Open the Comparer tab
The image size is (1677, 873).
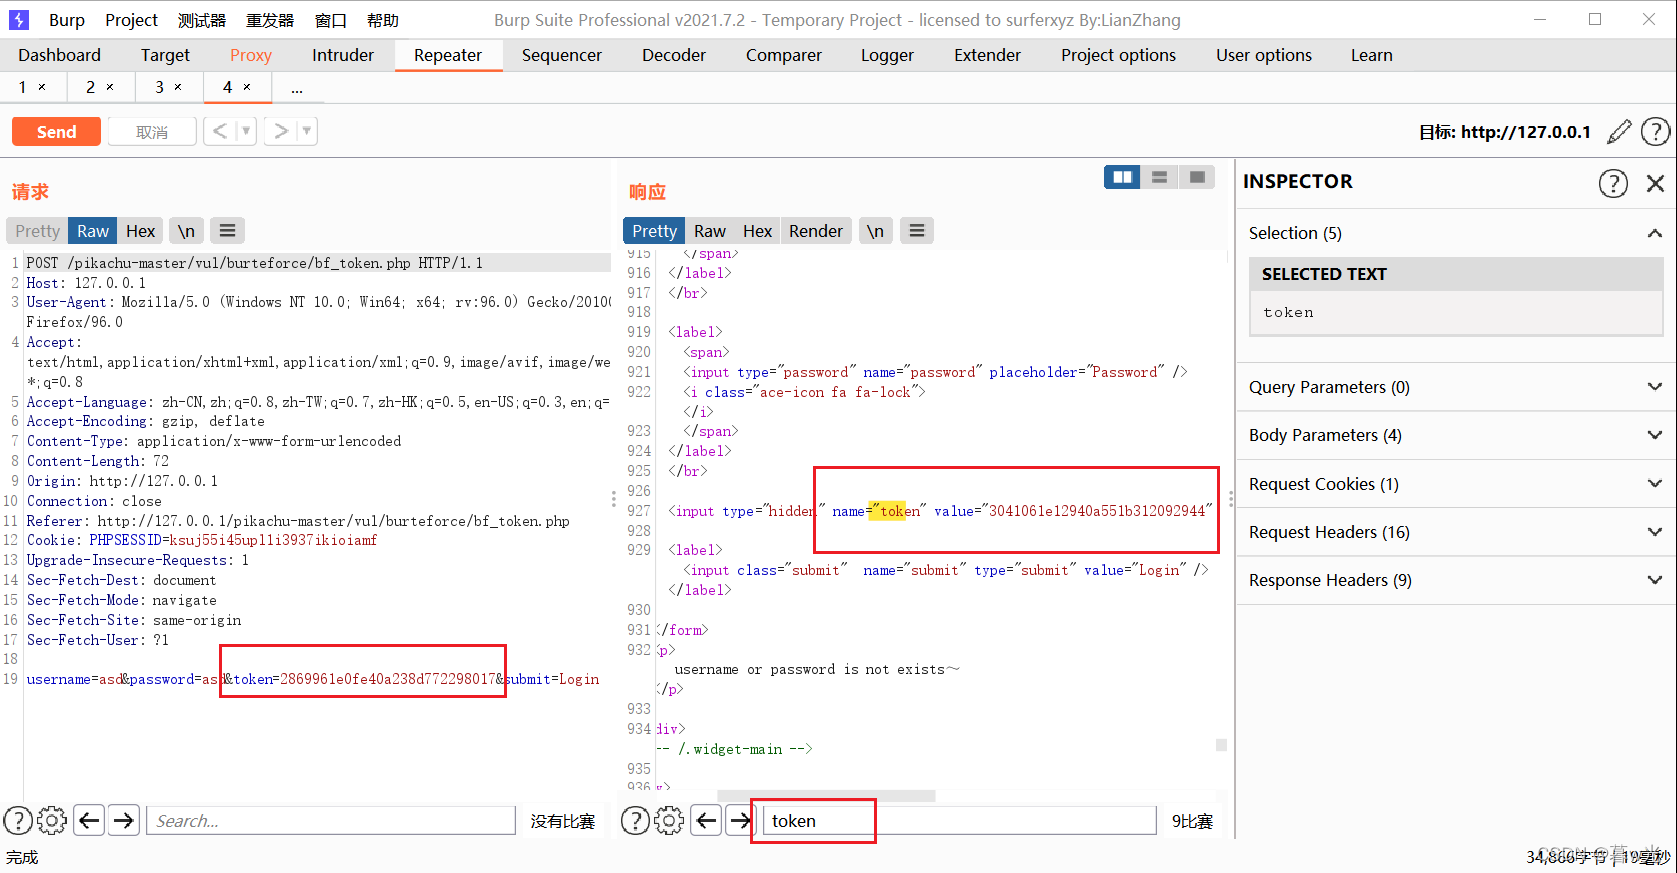click(783, 55)
